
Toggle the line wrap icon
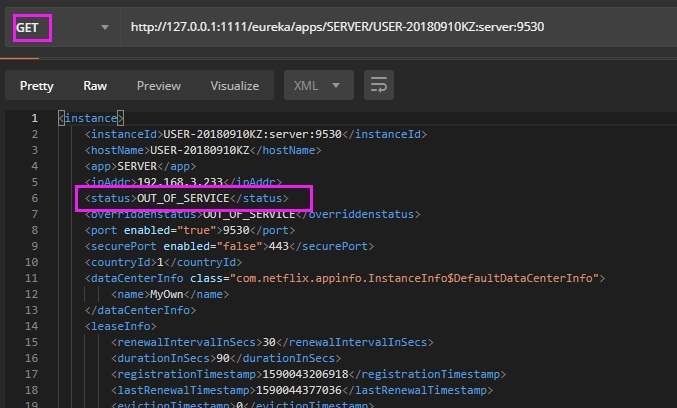(x=379, y=85)
